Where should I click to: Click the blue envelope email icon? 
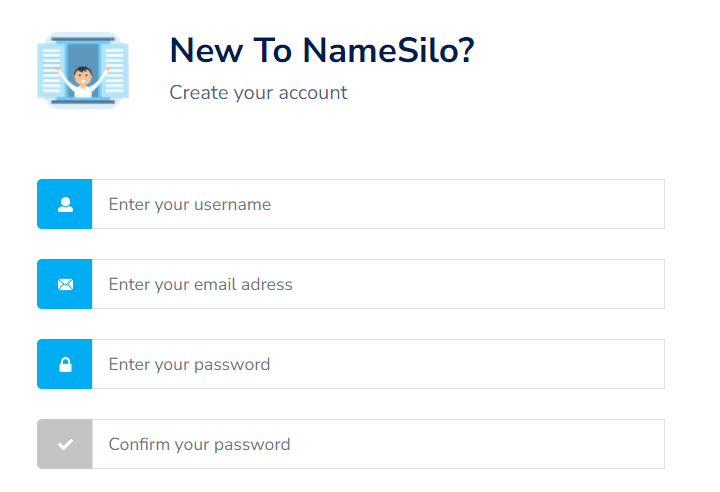pyautogui.click(x=65, y=284)
